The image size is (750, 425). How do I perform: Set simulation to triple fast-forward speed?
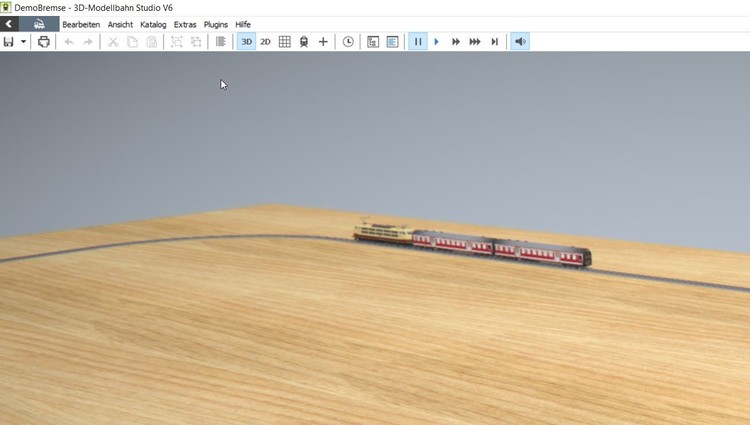475,42
